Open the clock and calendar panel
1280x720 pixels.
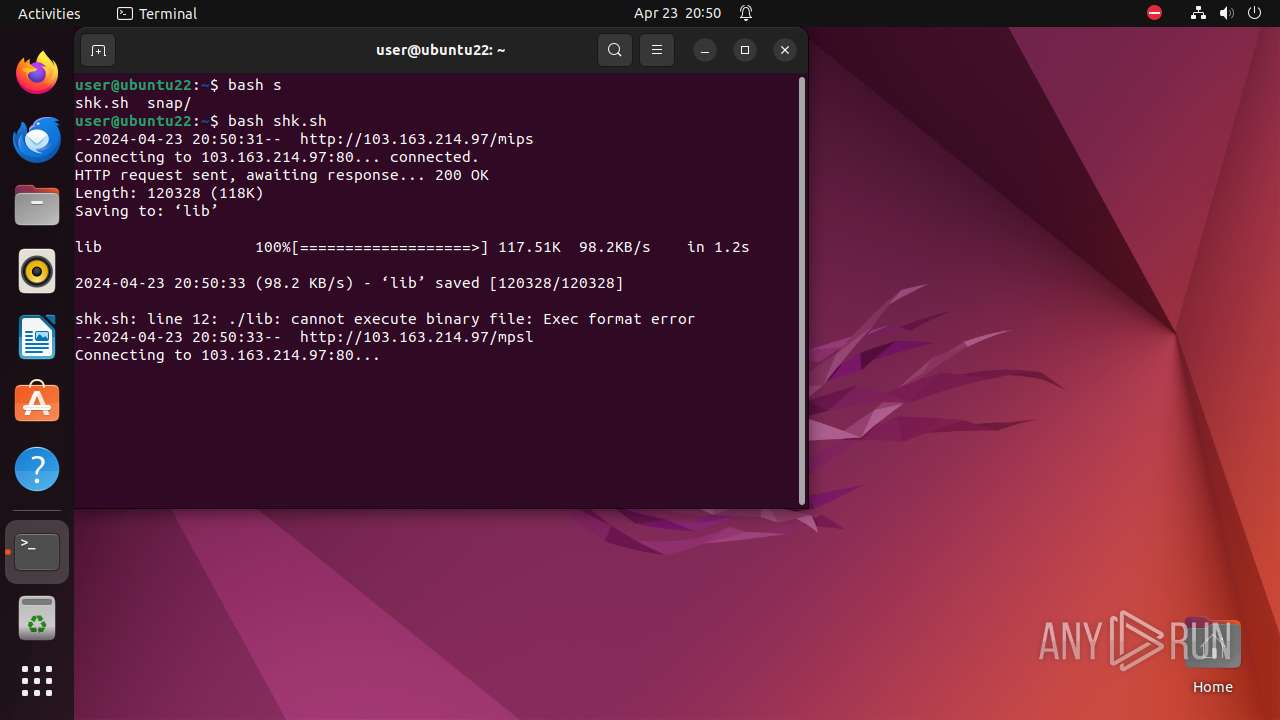(677, 13)
